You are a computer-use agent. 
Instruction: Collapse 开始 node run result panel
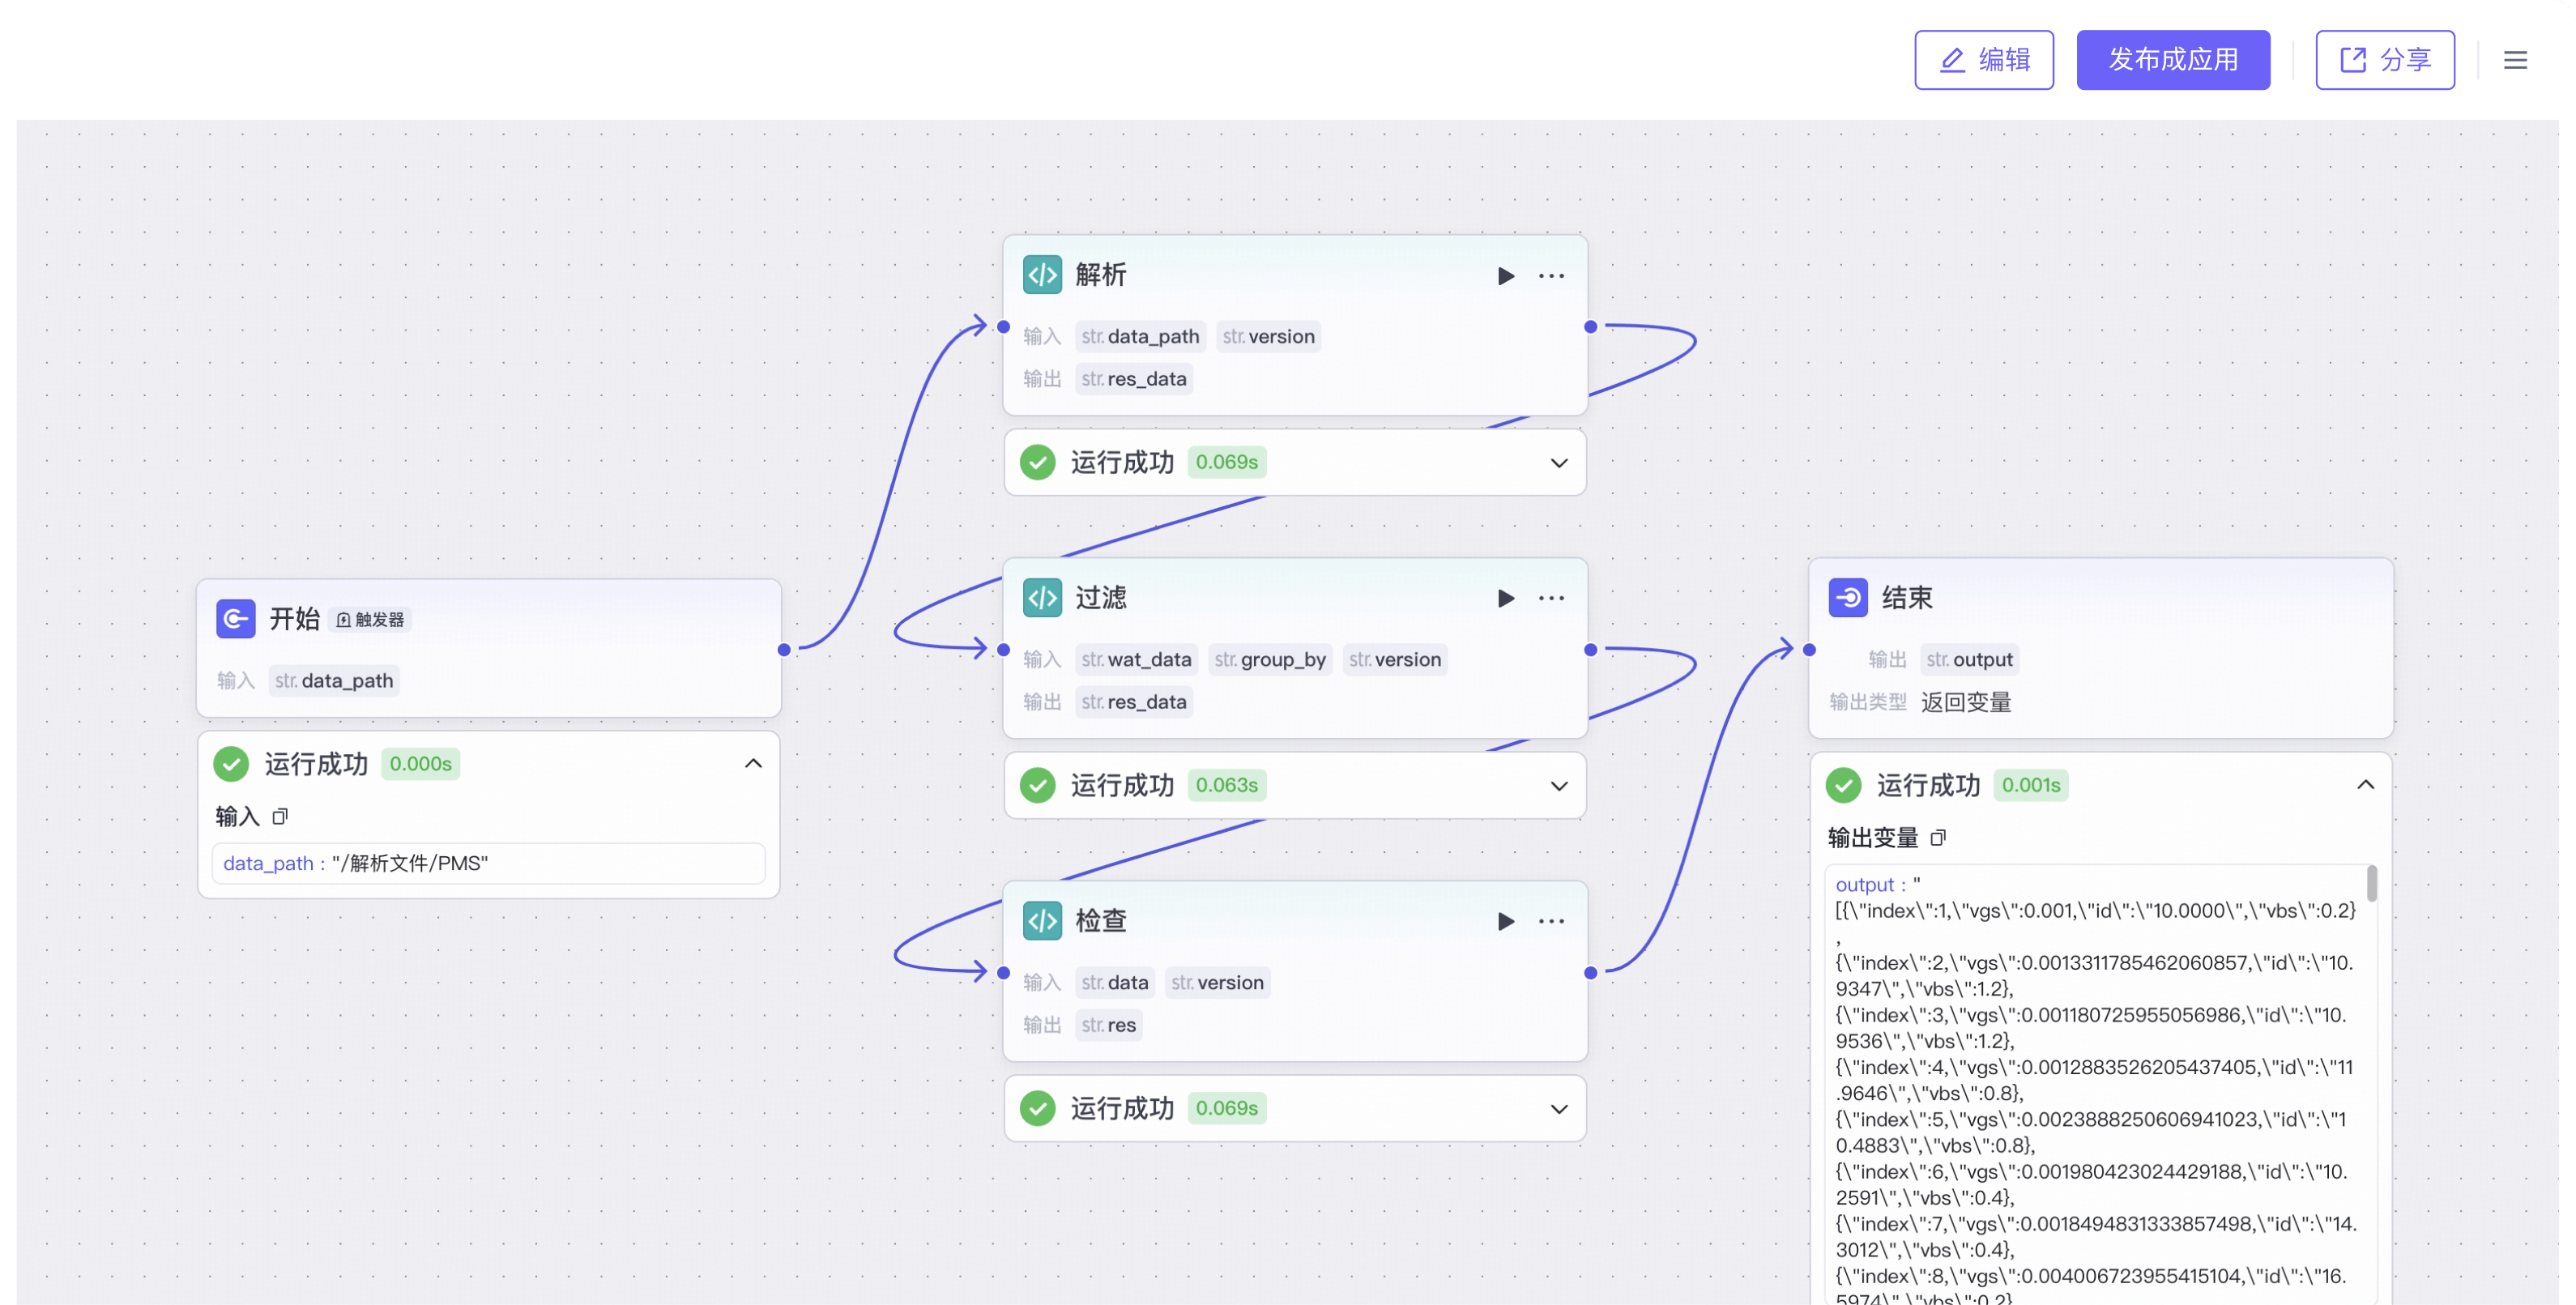click(x=753, y=764)
